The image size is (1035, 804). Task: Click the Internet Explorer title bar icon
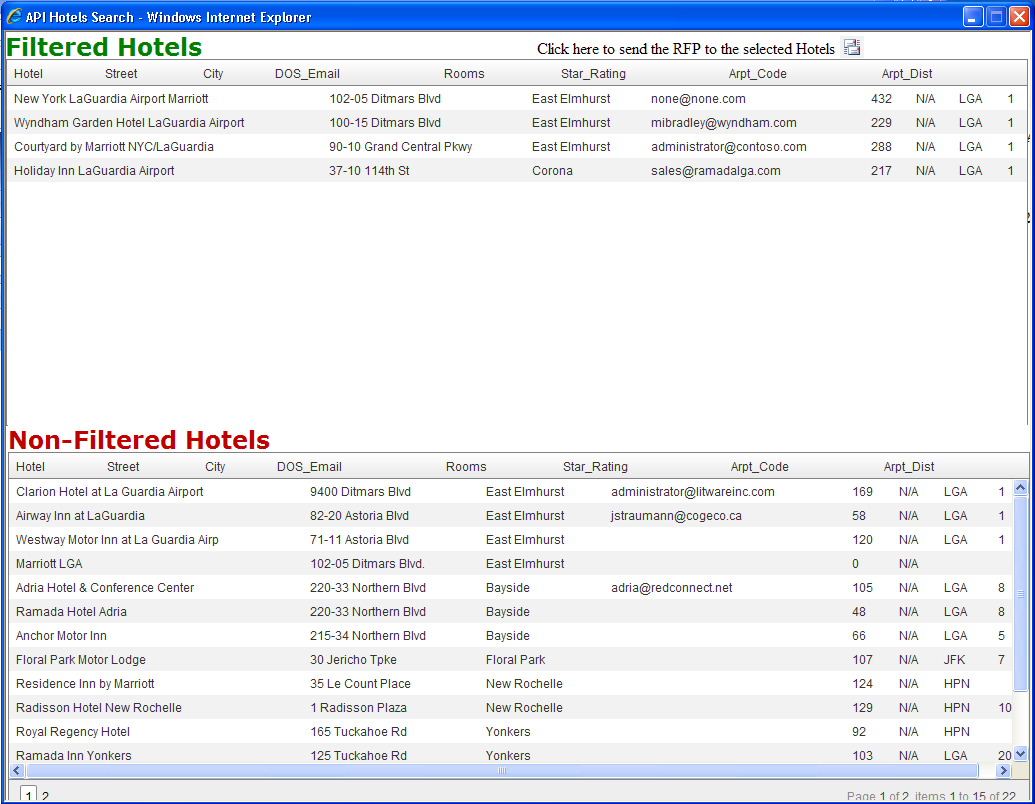click(x=14, y=17)
